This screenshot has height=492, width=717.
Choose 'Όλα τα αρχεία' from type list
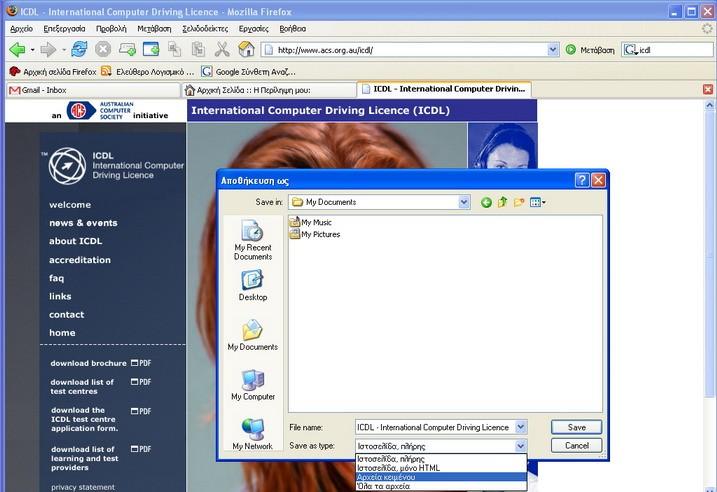coord(441,486)
